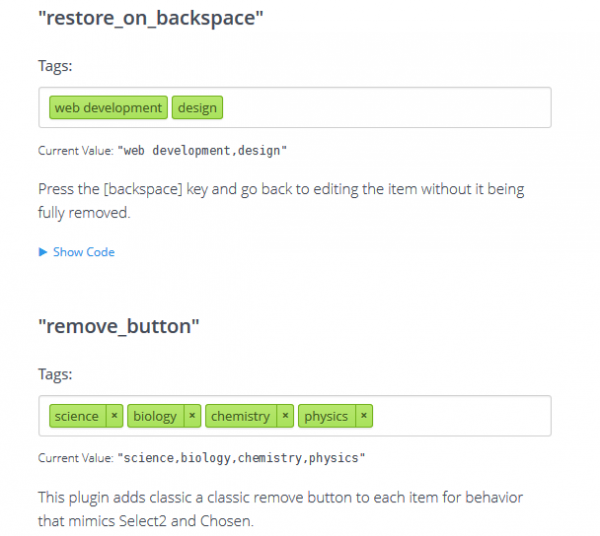Screen dimensions: 600x536
Task: Click the "science,biology,chemistry,physics" current value text
Action: (x=240, y=458)
